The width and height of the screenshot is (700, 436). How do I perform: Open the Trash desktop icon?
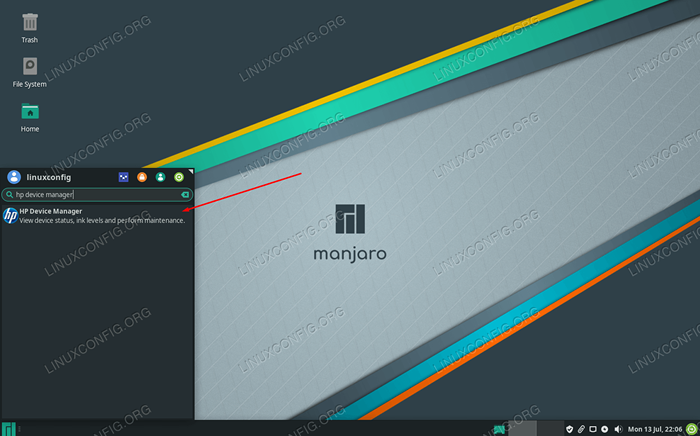[x=29, y=27]
